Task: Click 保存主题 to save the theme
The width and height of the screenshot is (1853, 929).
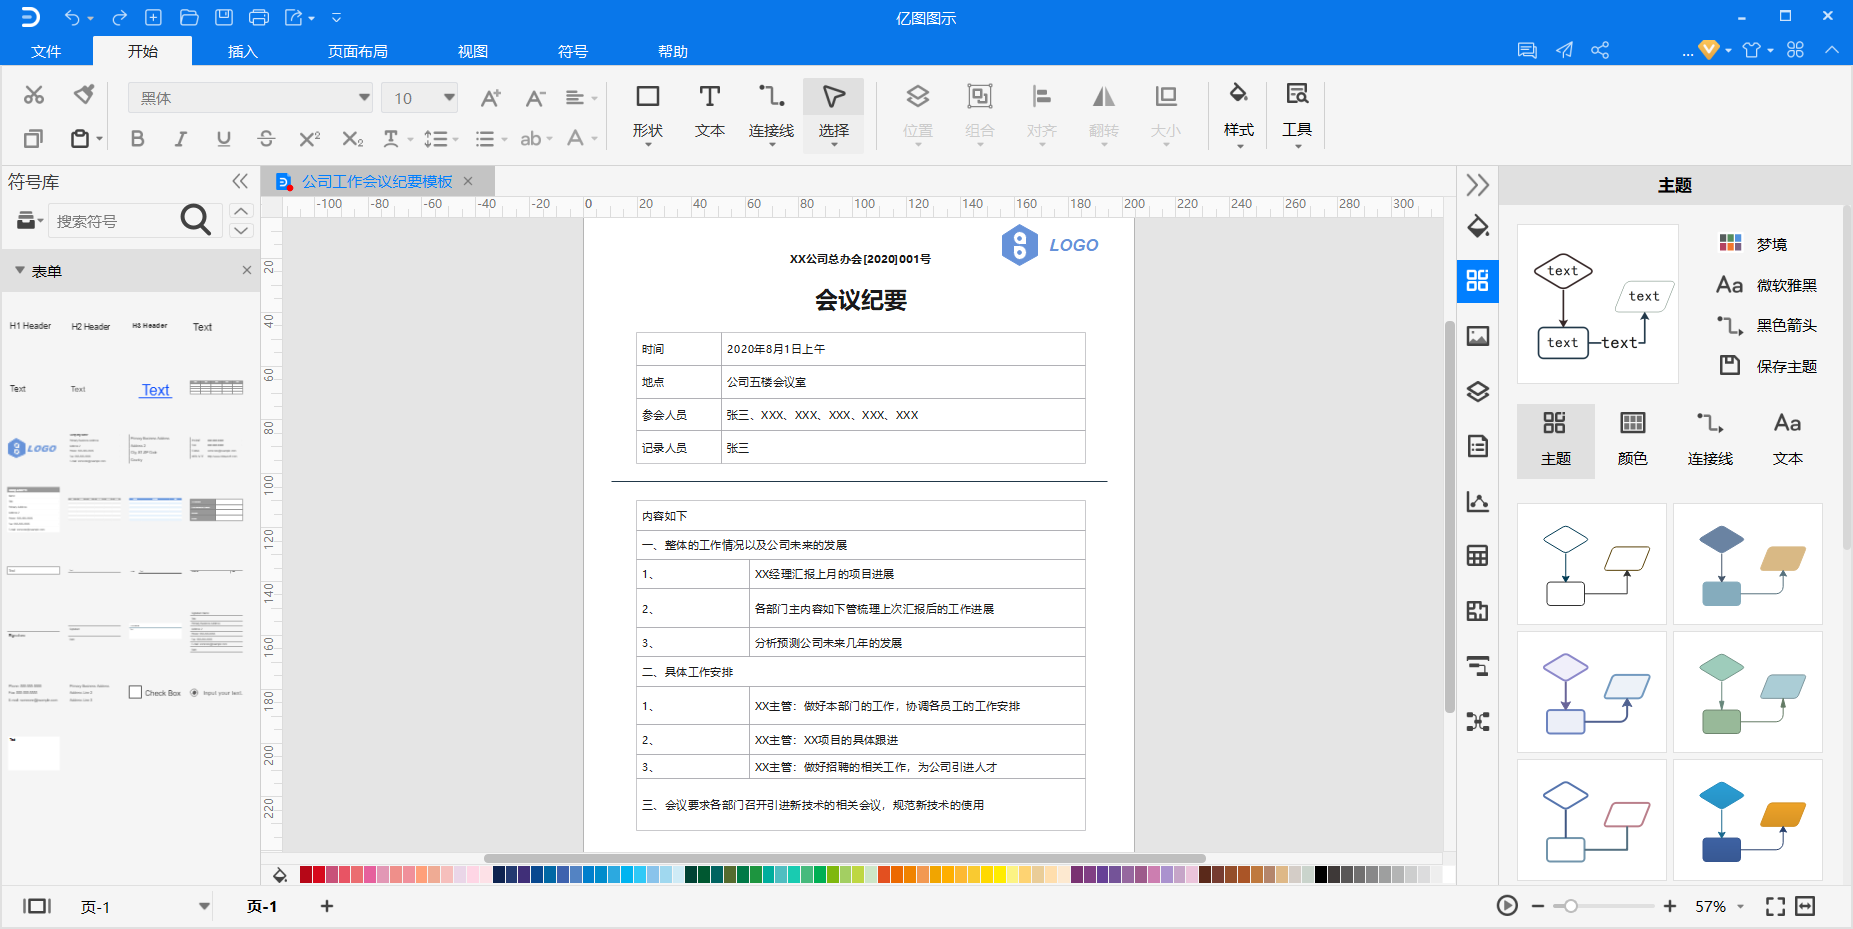Action: pyautogui.click(x=1768, y=366)
